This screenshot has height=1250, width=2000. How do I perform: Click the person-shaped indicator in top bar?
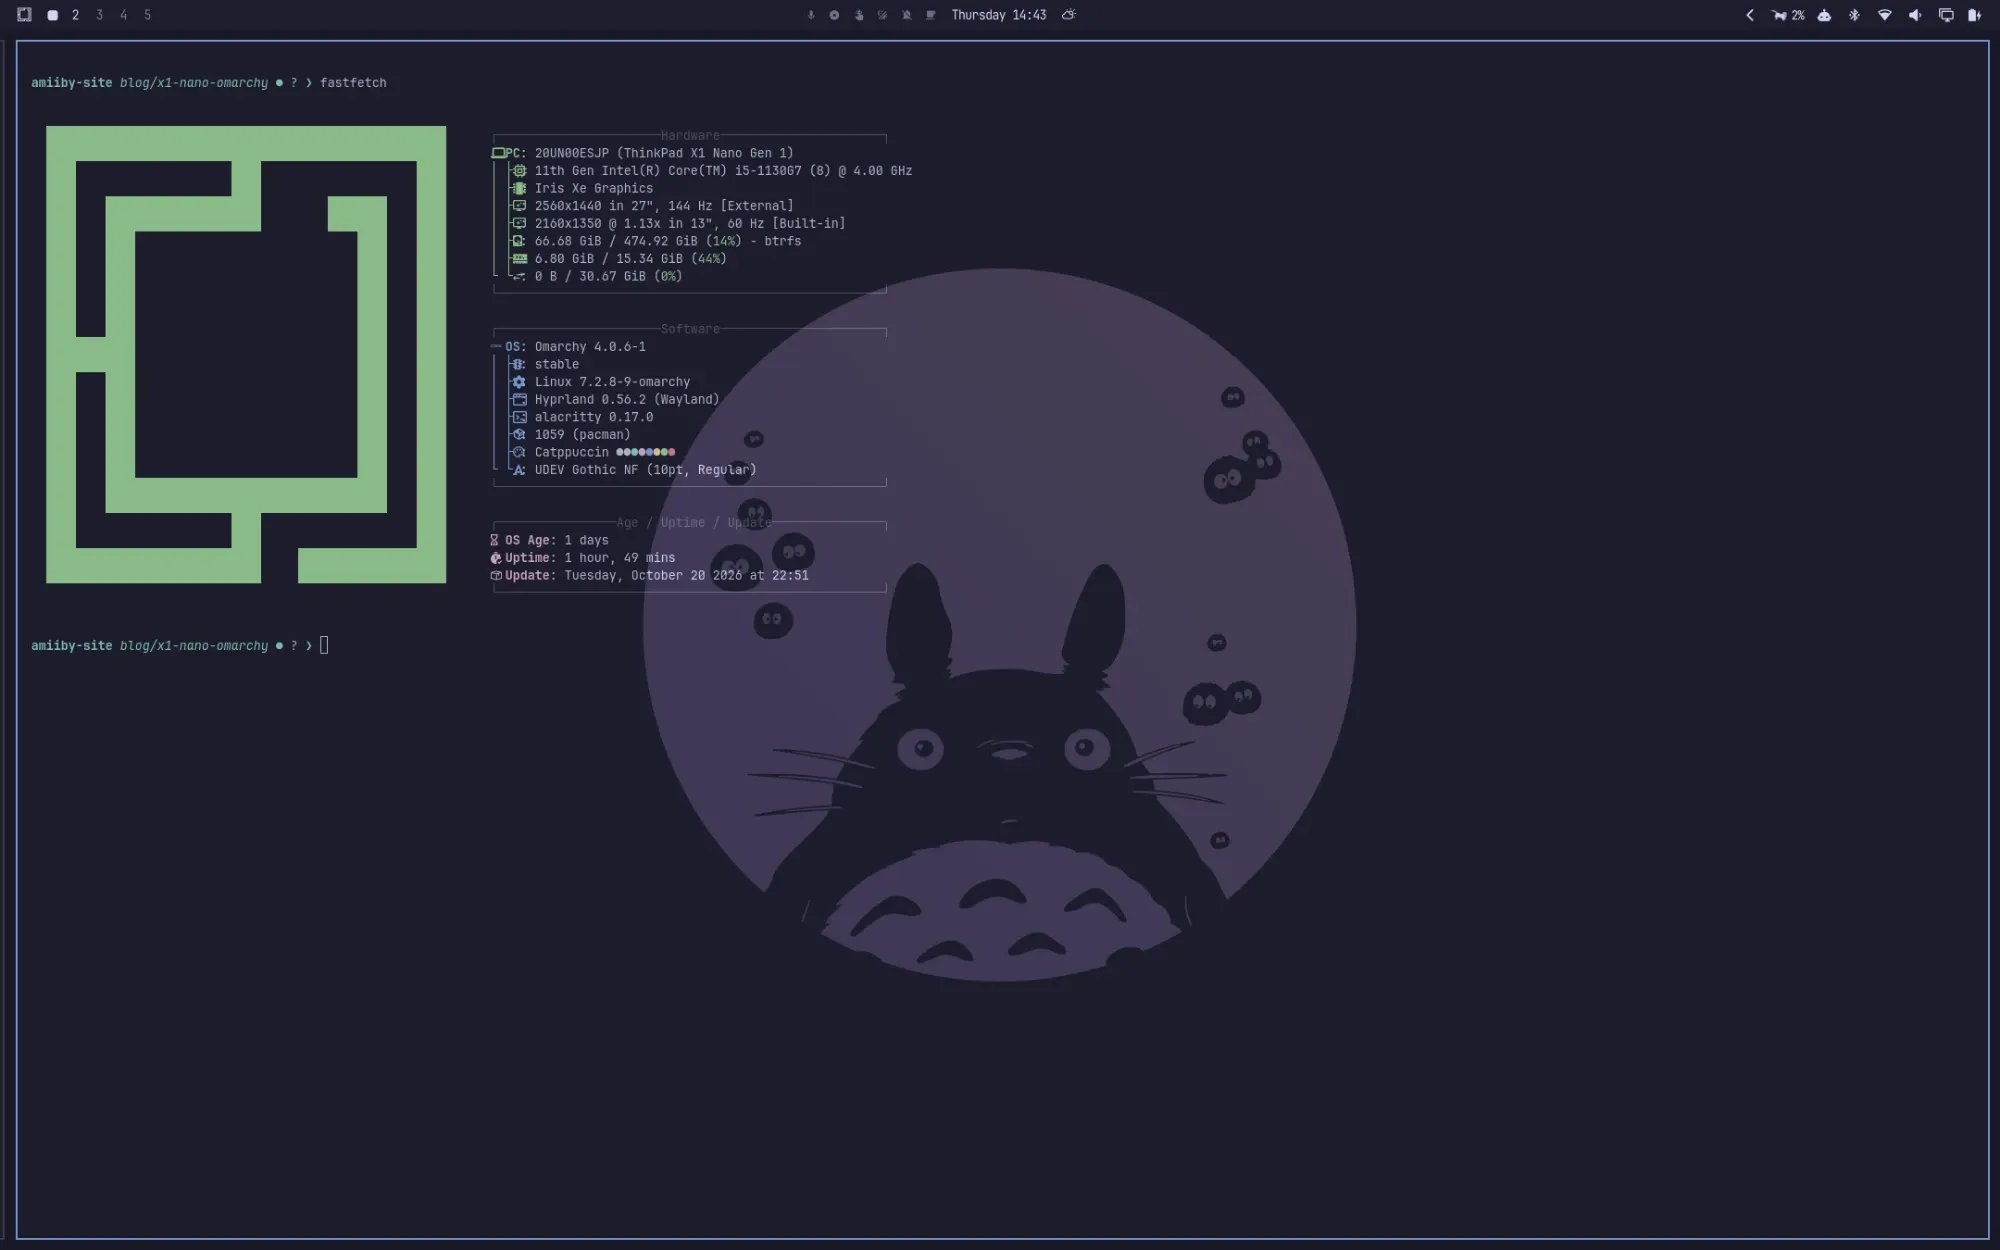click(859, 15)
